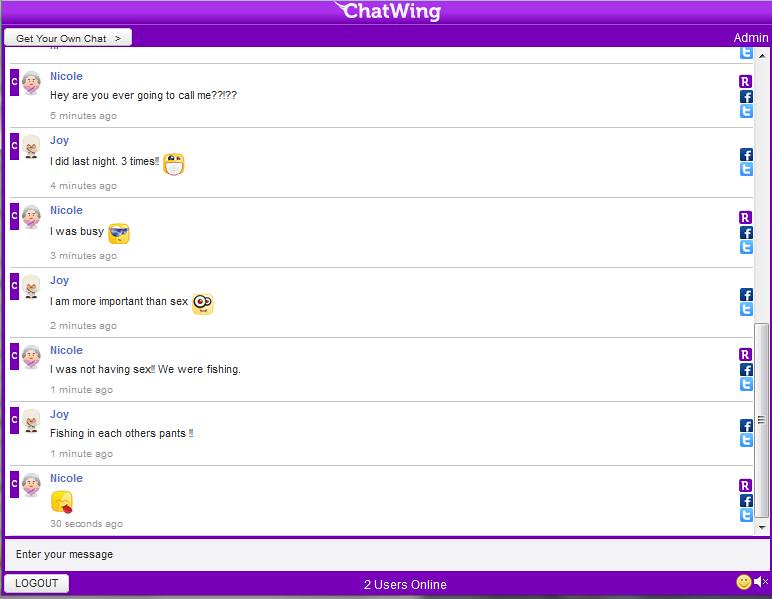Tweet the "We were fishing" message
The height and width of the screenshot is (599, 772).
(746, 384)
